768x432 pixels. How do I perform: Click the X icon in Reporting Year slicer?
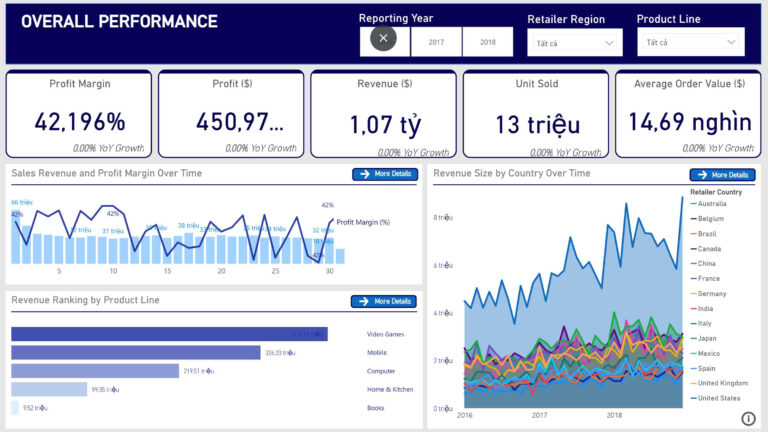385,39
